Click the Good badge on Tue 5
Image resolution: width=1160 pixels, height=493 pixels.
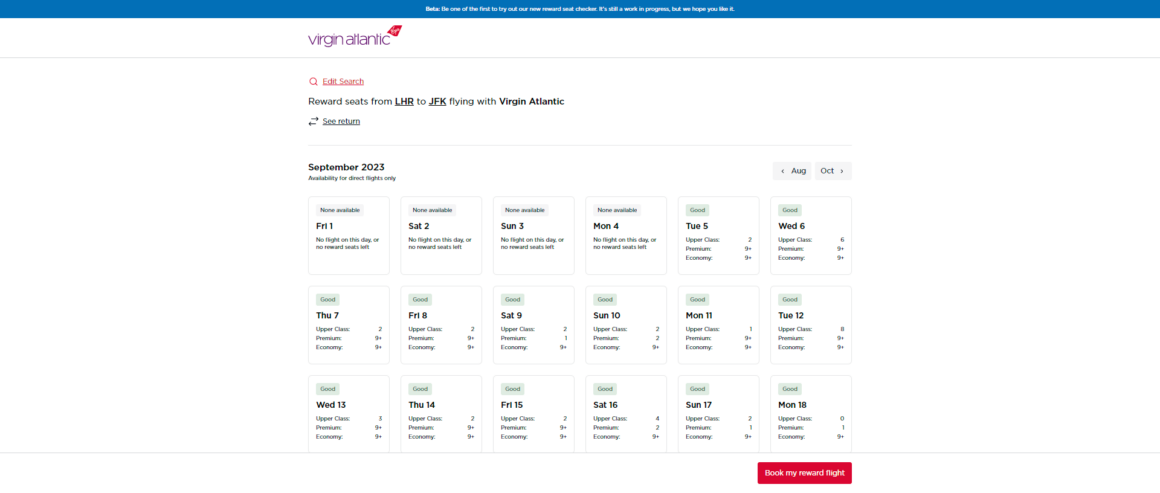pos(698,210)
